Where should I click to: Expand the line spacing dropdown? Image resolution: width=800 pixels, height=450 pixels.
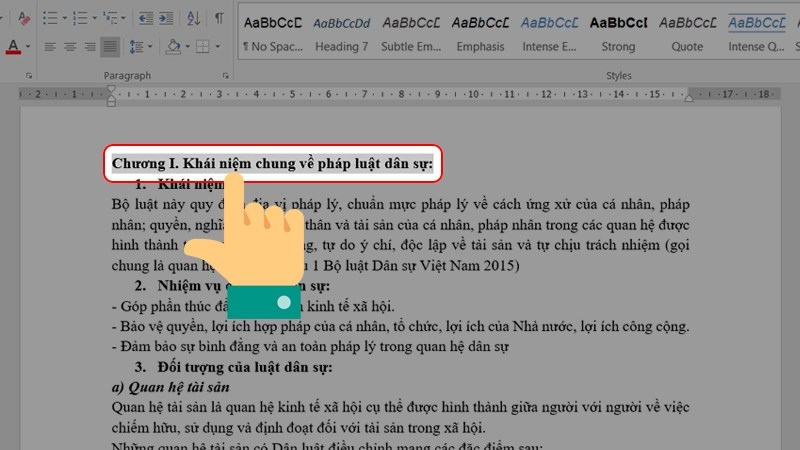coord(151,47)
